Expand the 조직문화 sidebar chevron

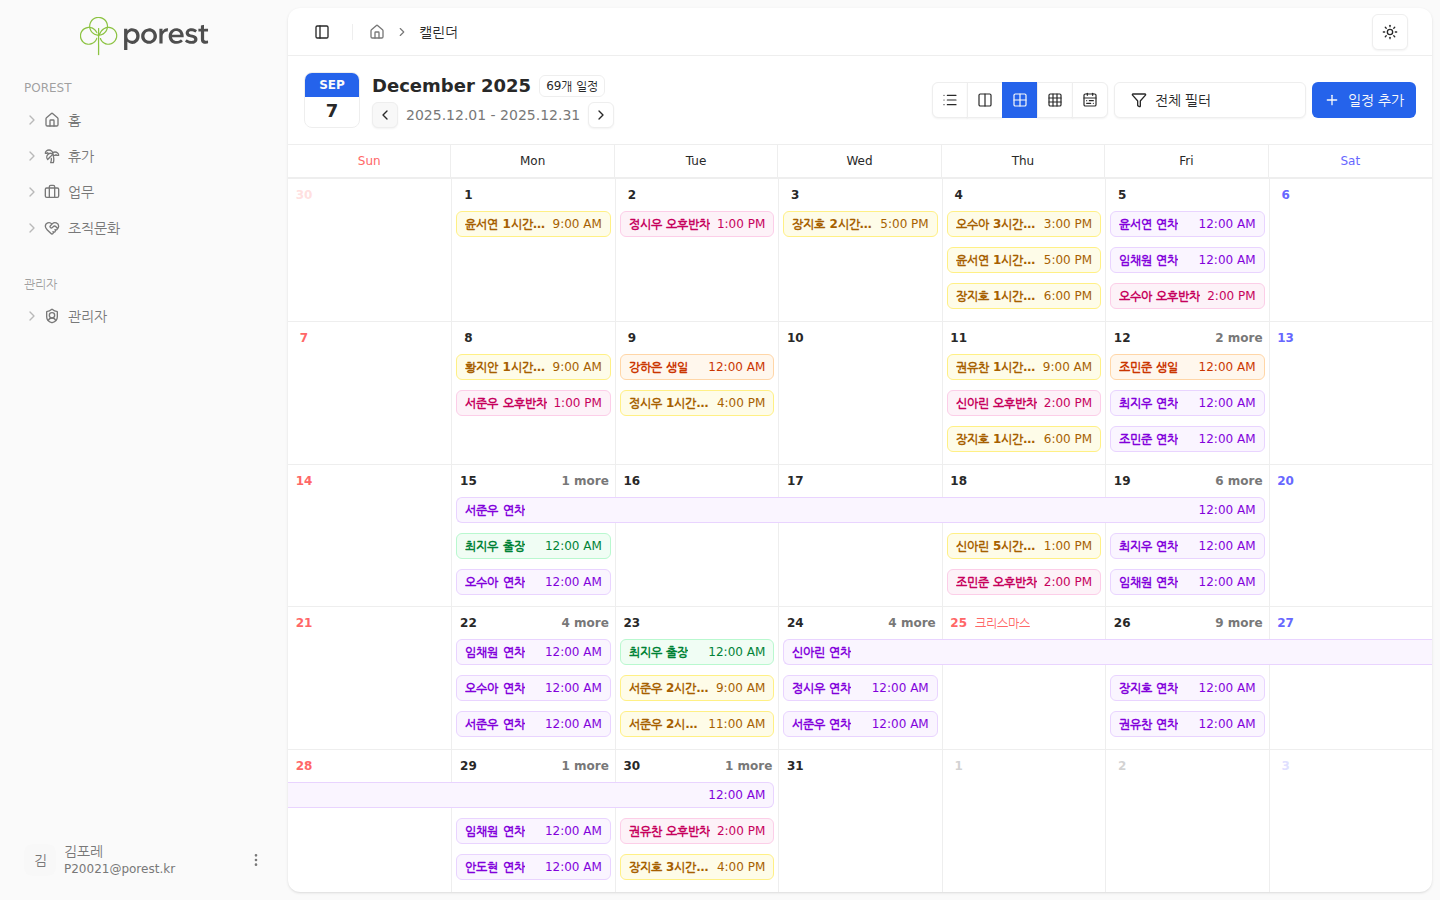(32, 228)
